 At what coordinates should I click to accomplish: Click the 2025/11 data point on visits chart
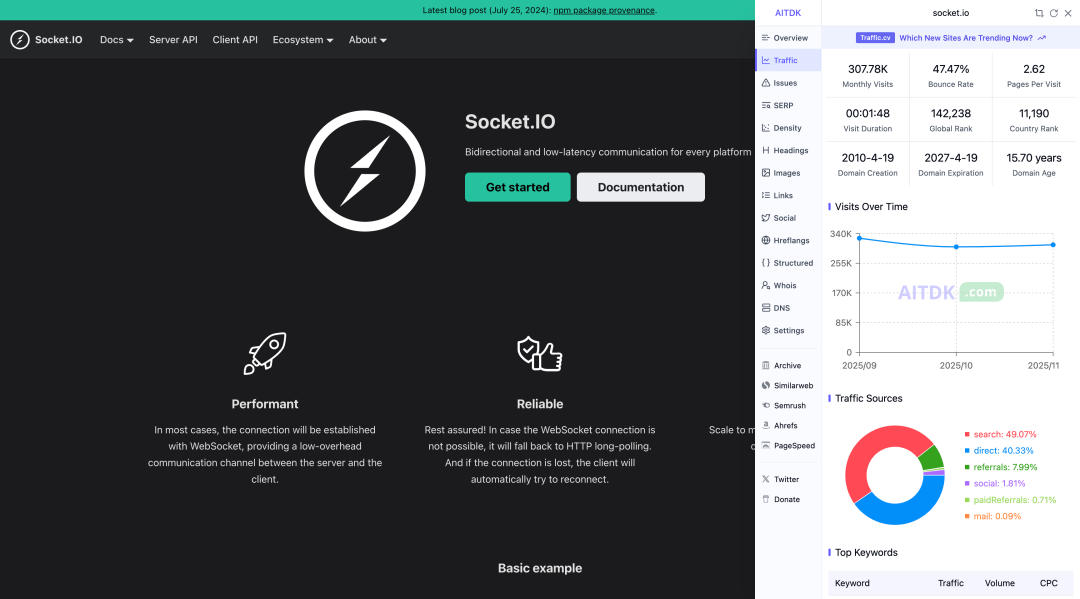click(1053, 244)
